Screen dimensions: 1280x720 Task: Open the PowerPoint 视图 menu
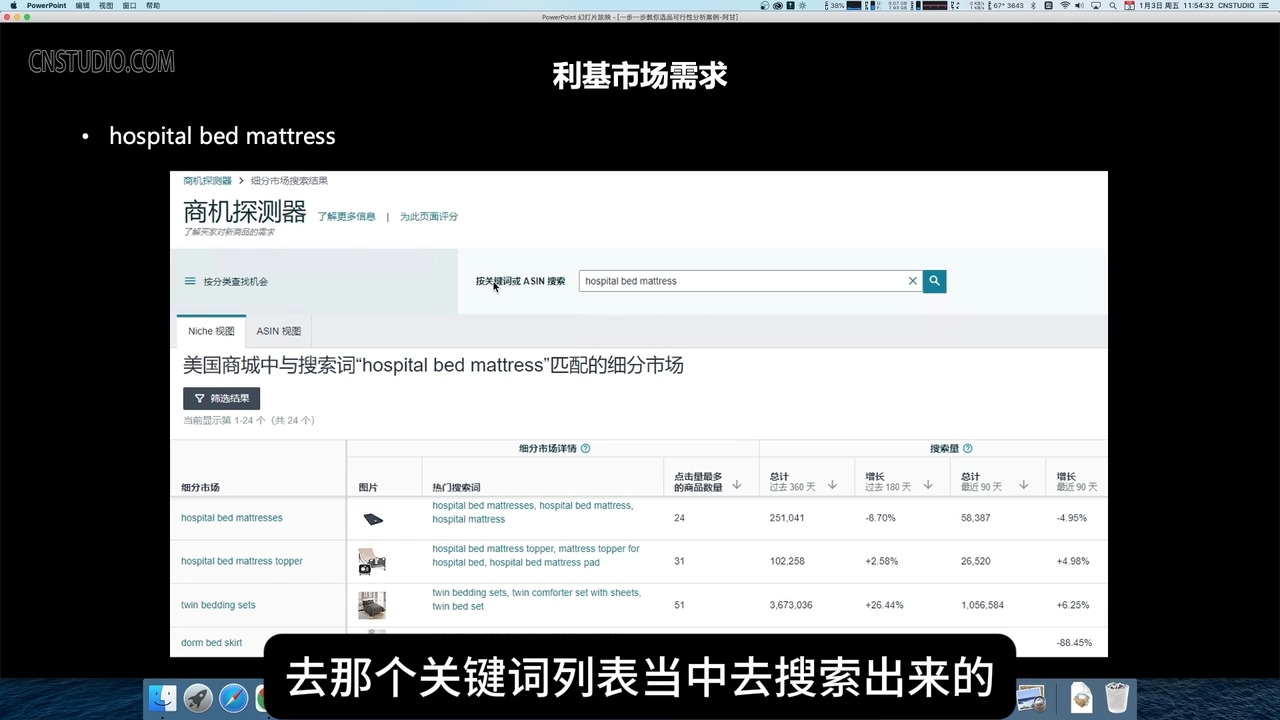106,5
